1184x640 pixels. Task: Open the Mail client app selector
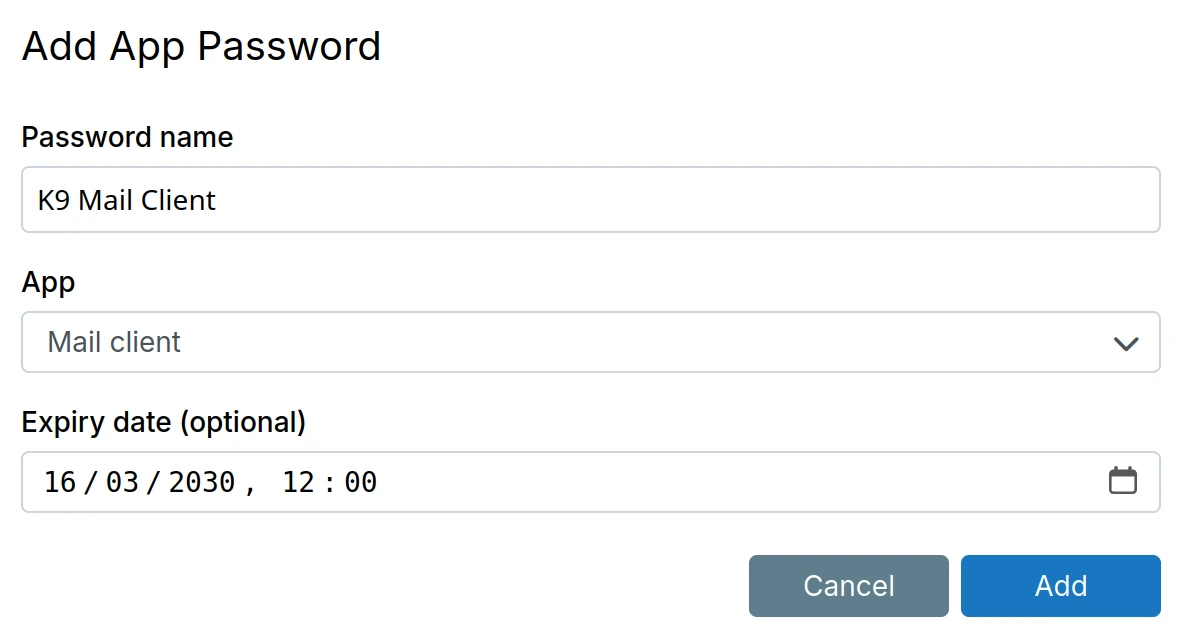590,342
